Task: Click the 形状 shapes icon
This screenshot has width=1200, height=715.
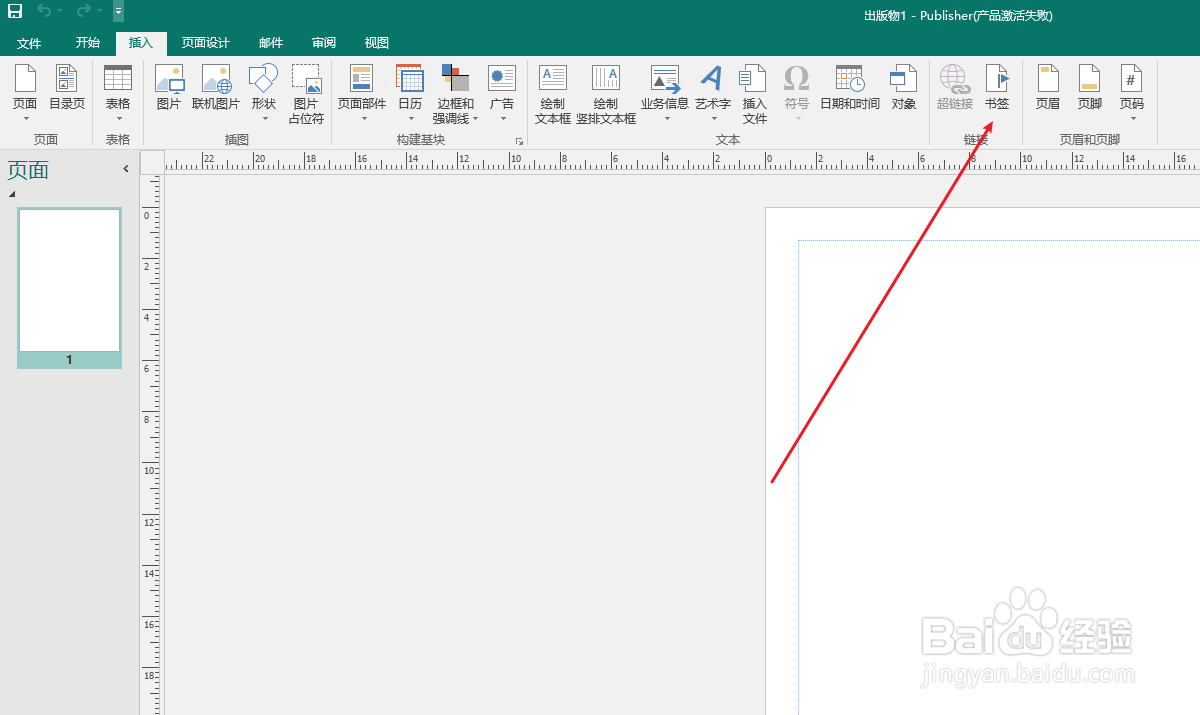Action: click(264, 78)
